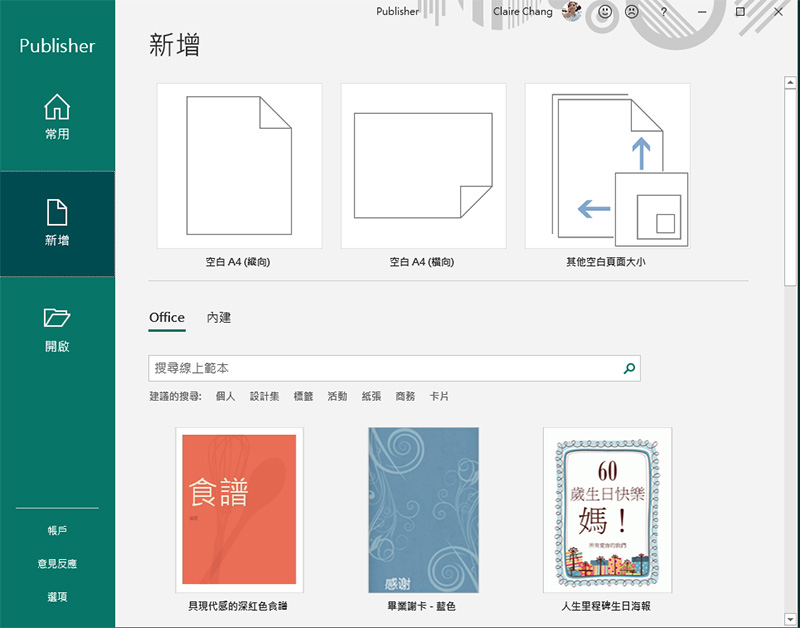Click the scrollbar up arrow
This screenshot has width=800, height=628.
pos(790,82)
